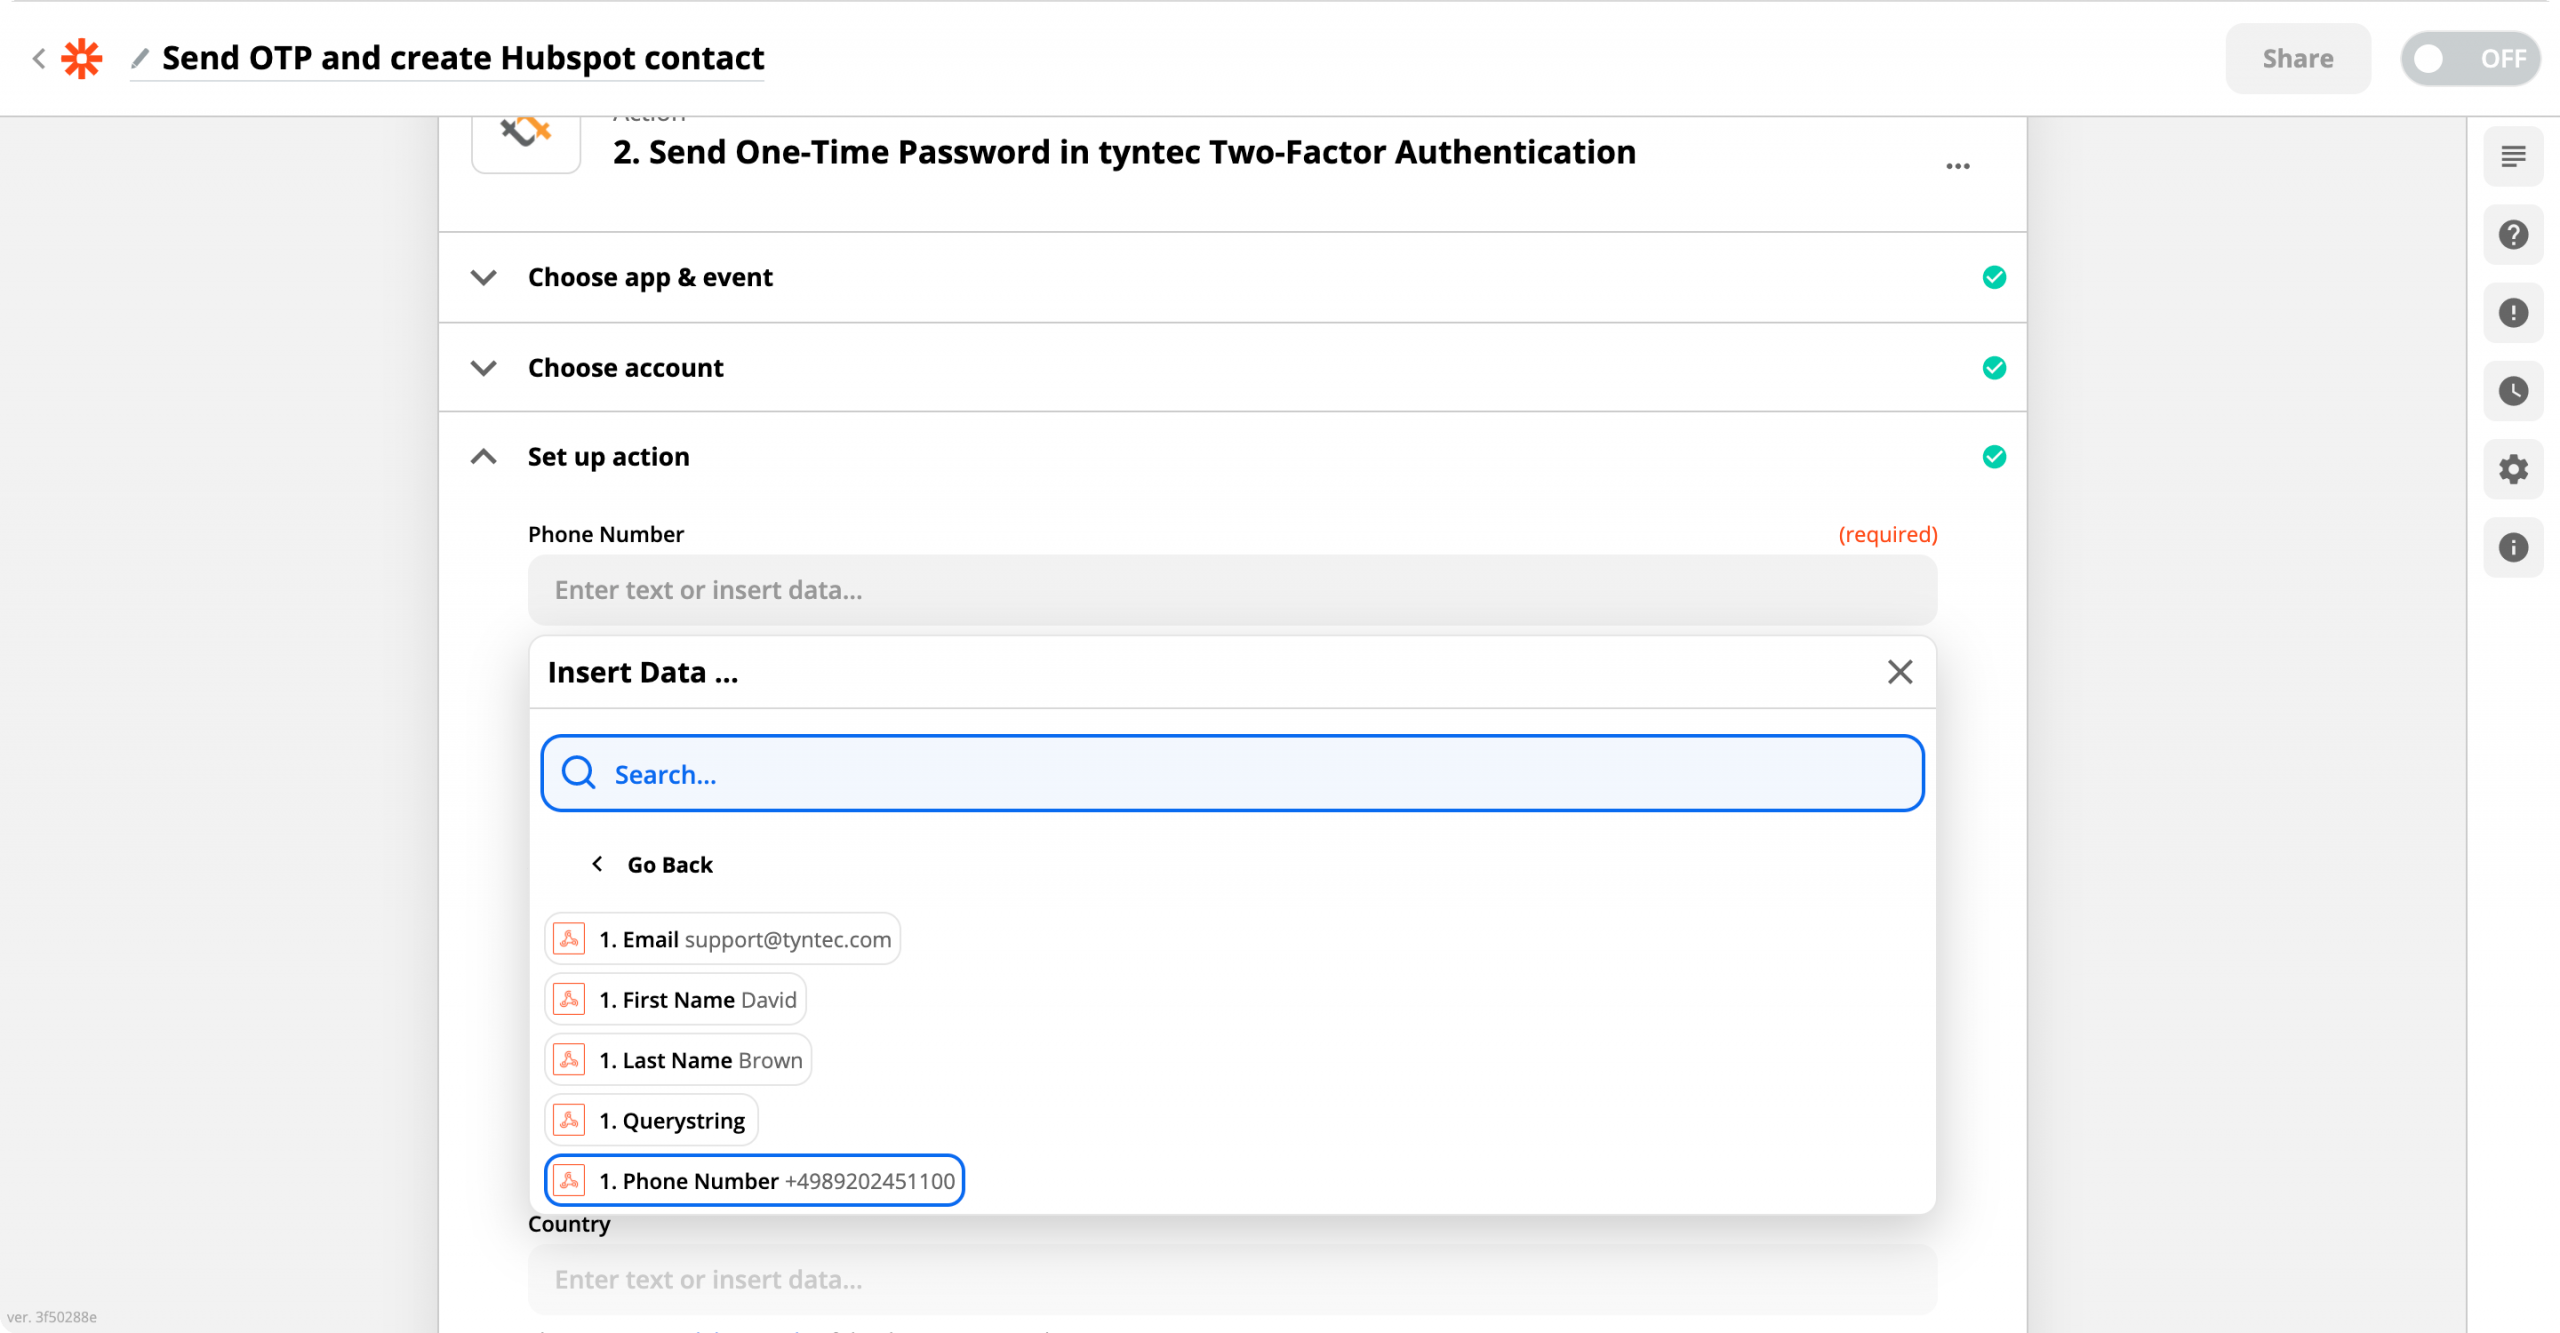Open the alert exclamation icon in sidebar

click(2513, 313)
